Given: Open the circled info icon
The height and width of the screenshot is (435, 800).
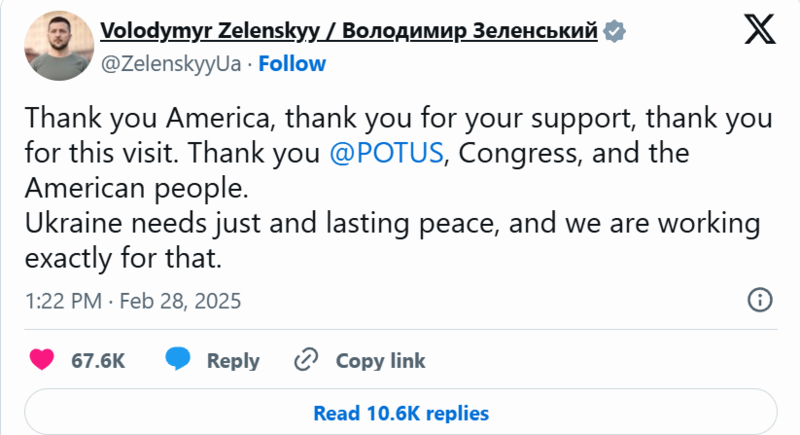Looking at the screenshot, I should [760, 300].
